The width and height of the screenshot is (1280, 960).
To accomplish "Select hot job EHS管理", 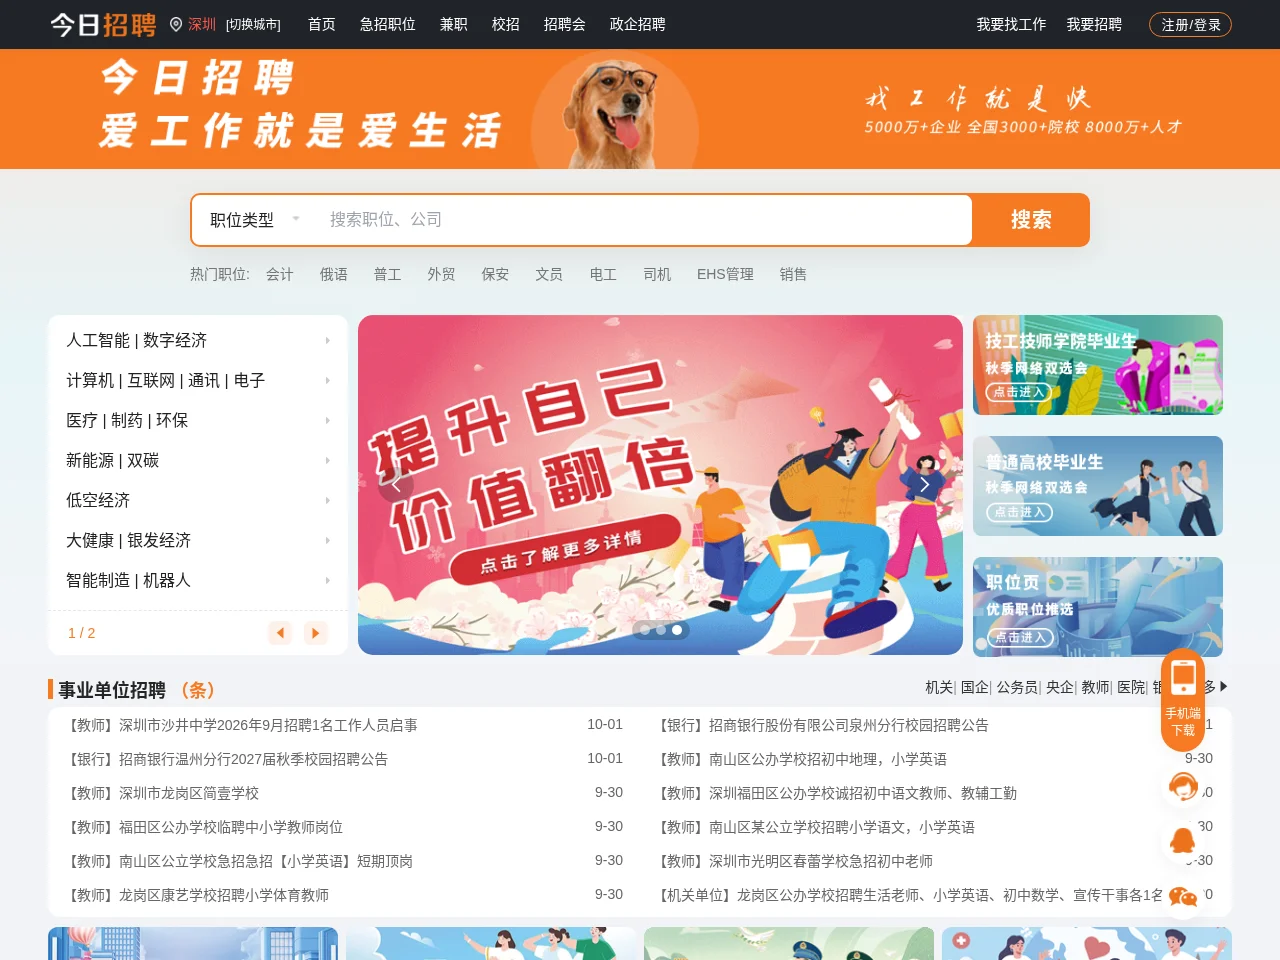I will [x=725, y=274].
